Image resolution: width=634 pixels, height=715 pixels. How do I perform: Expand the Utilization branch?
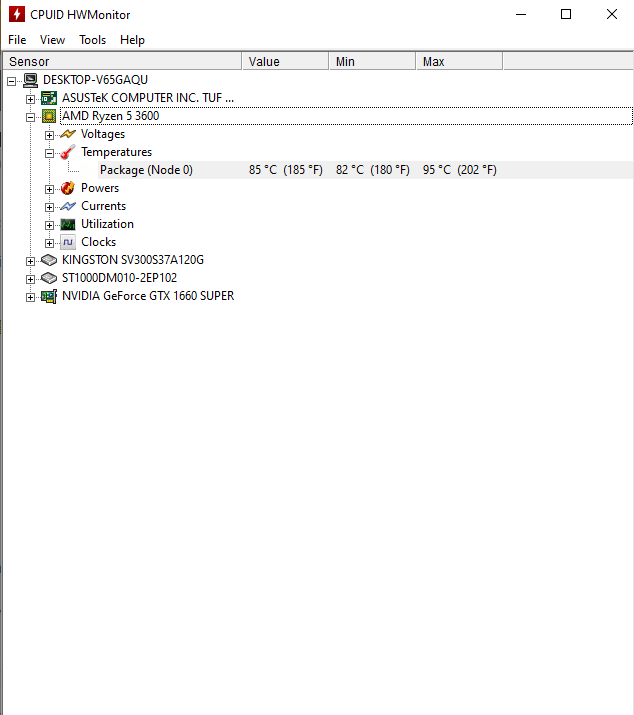(x=49, y=225)
